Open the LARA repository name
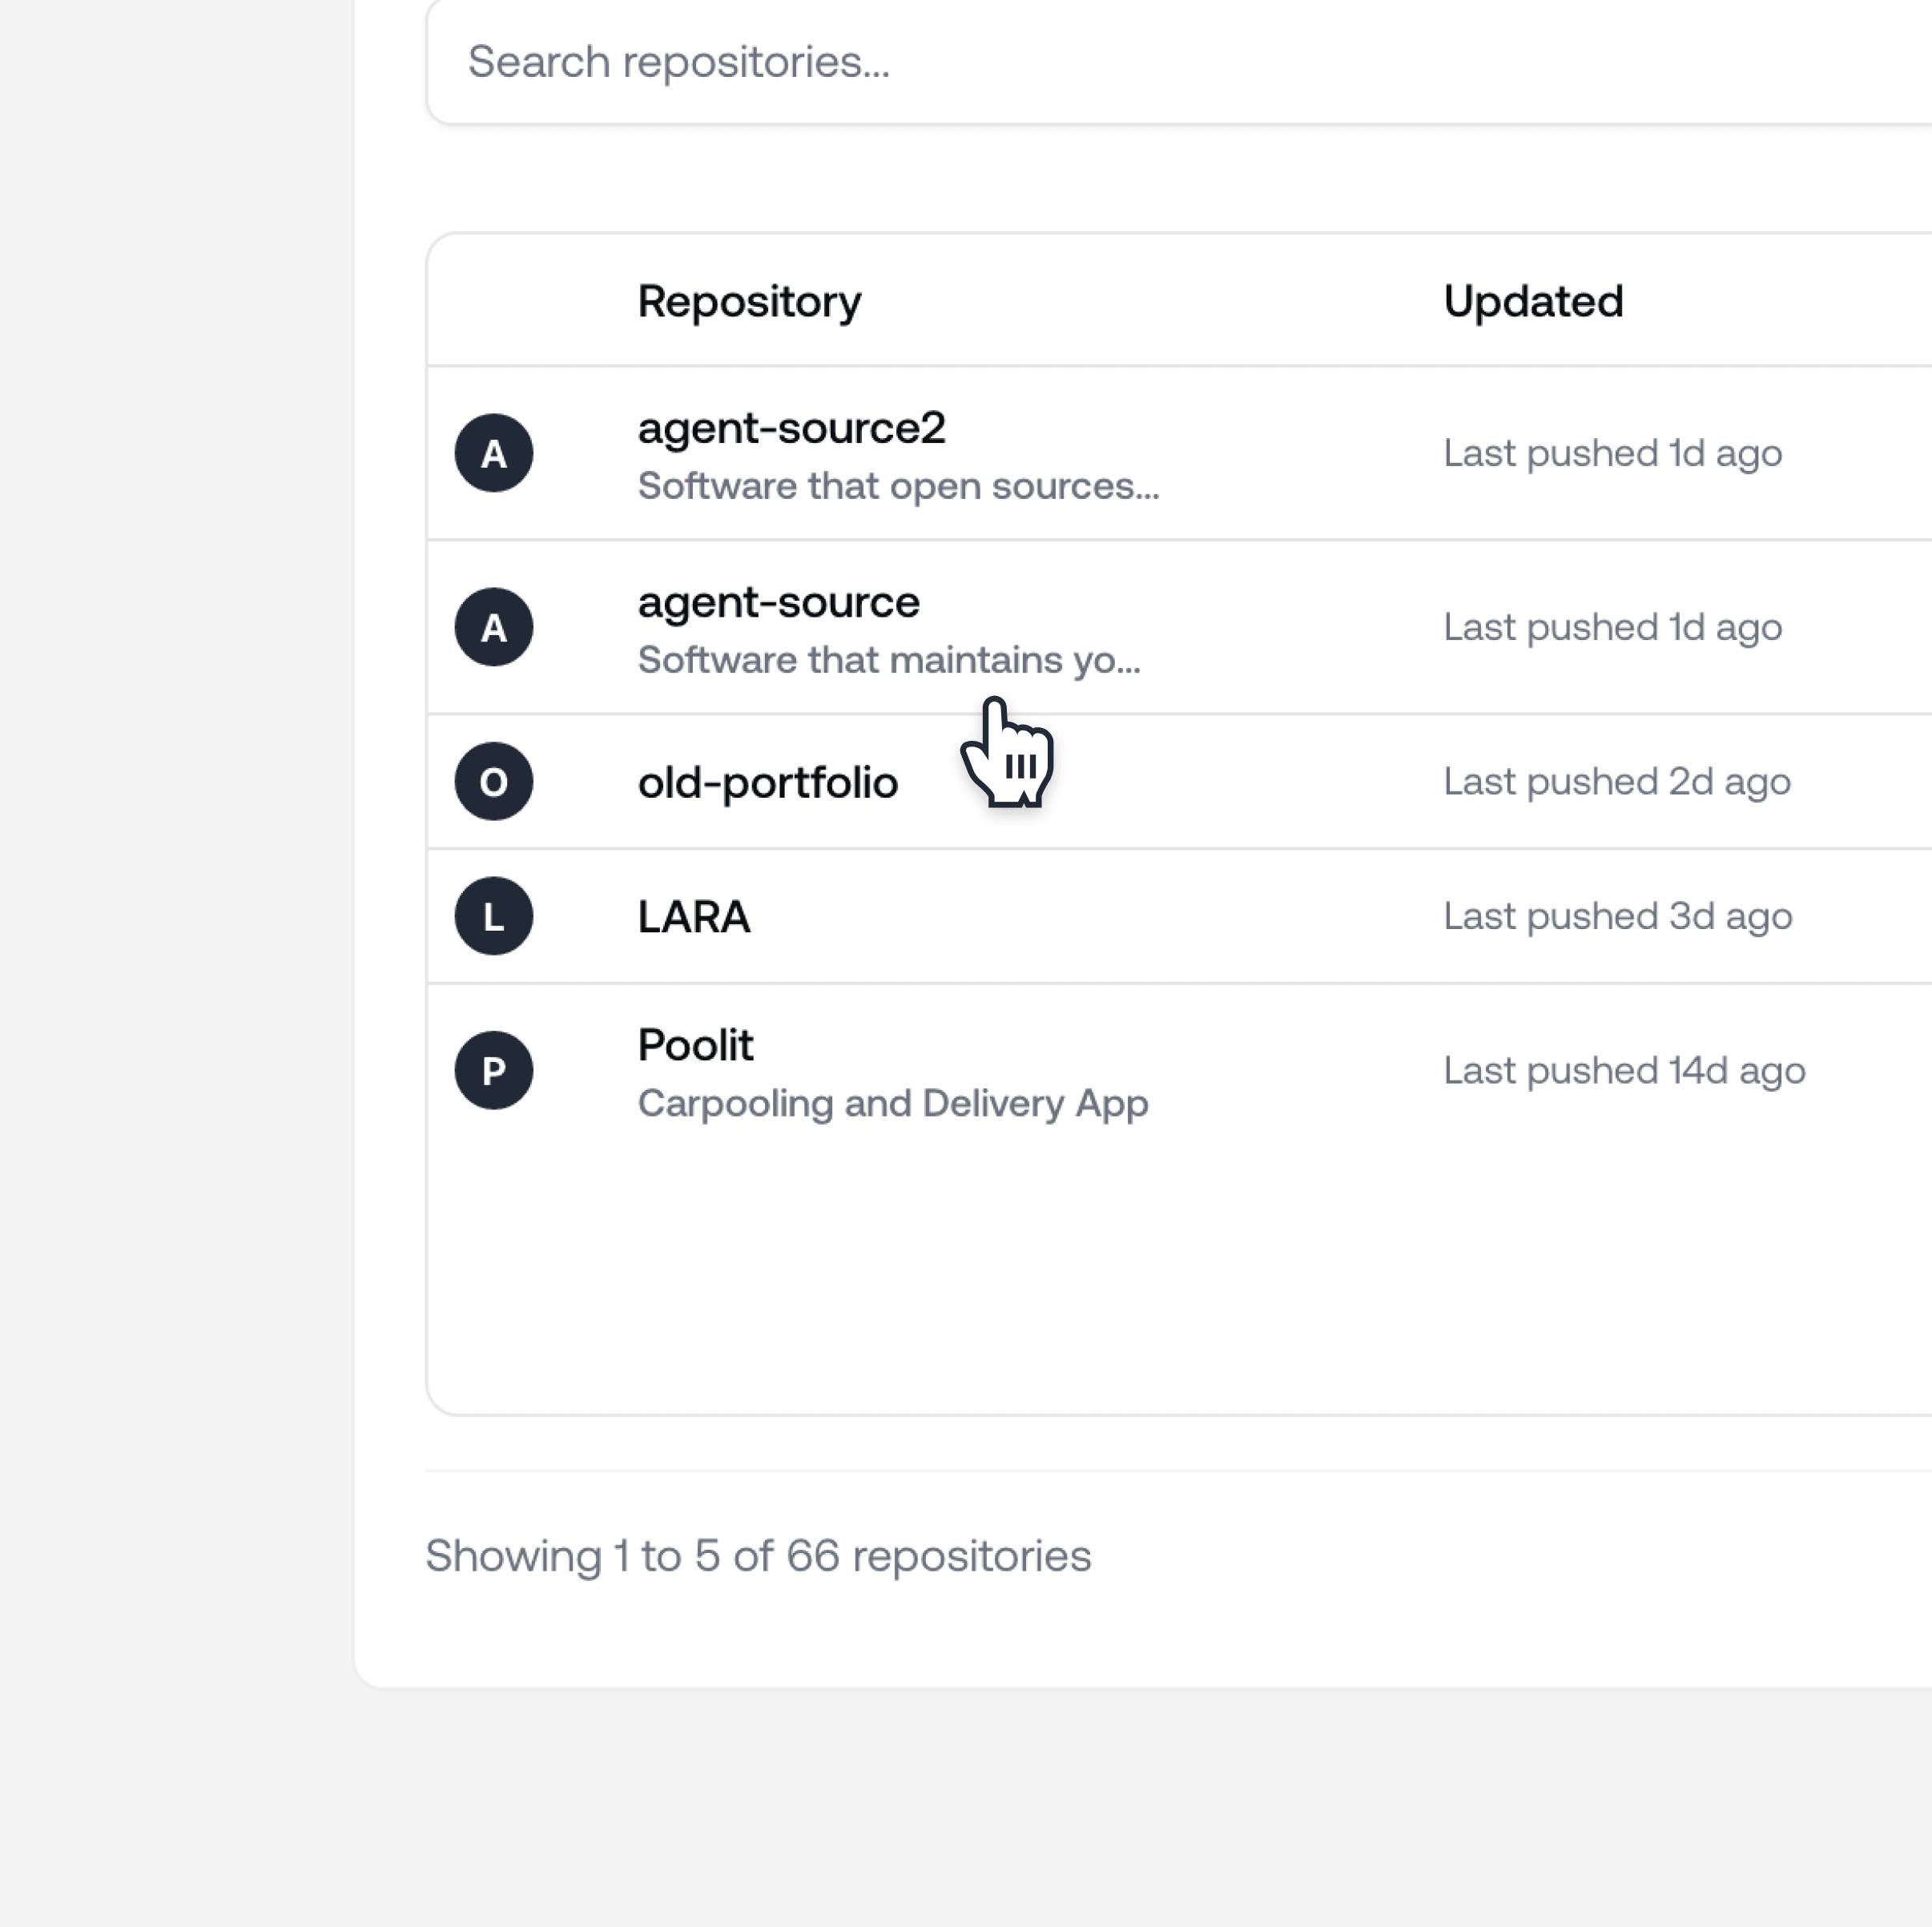1932x1927 pixels. 693,916
